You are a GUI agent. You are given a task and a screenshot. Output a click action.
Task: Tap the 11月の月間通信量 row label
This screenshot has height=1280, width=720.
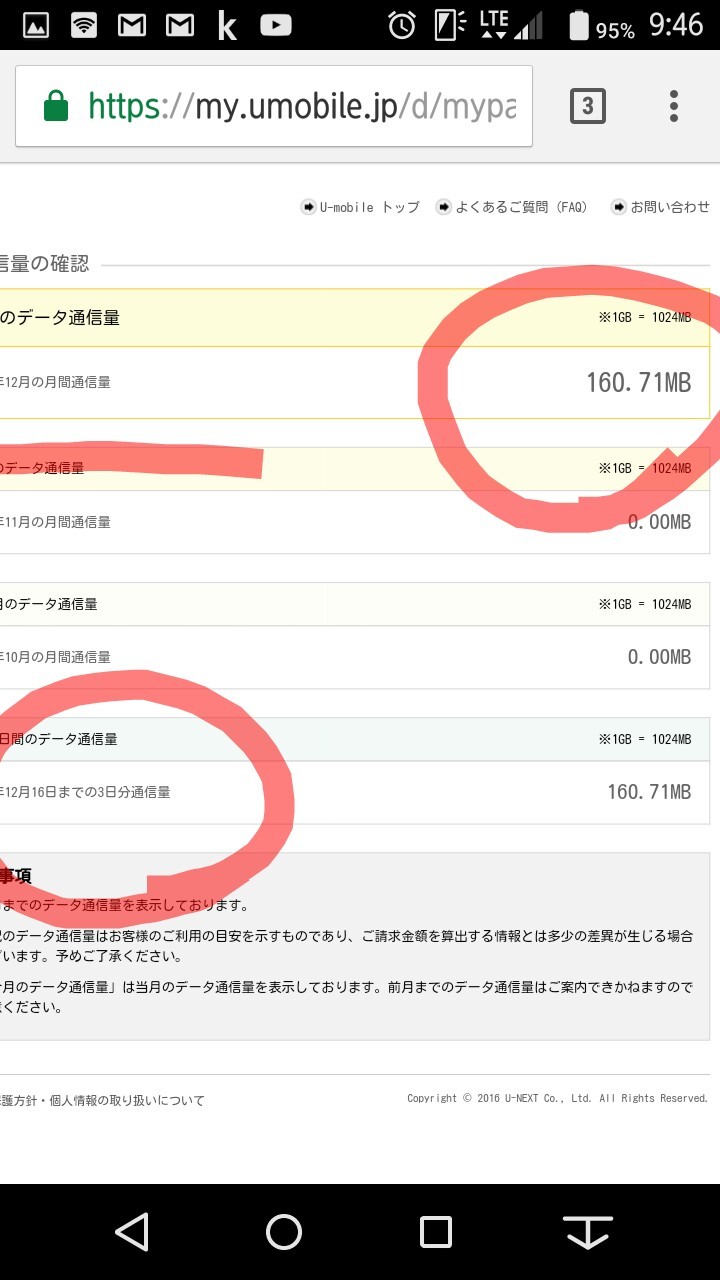click(55, 522)
